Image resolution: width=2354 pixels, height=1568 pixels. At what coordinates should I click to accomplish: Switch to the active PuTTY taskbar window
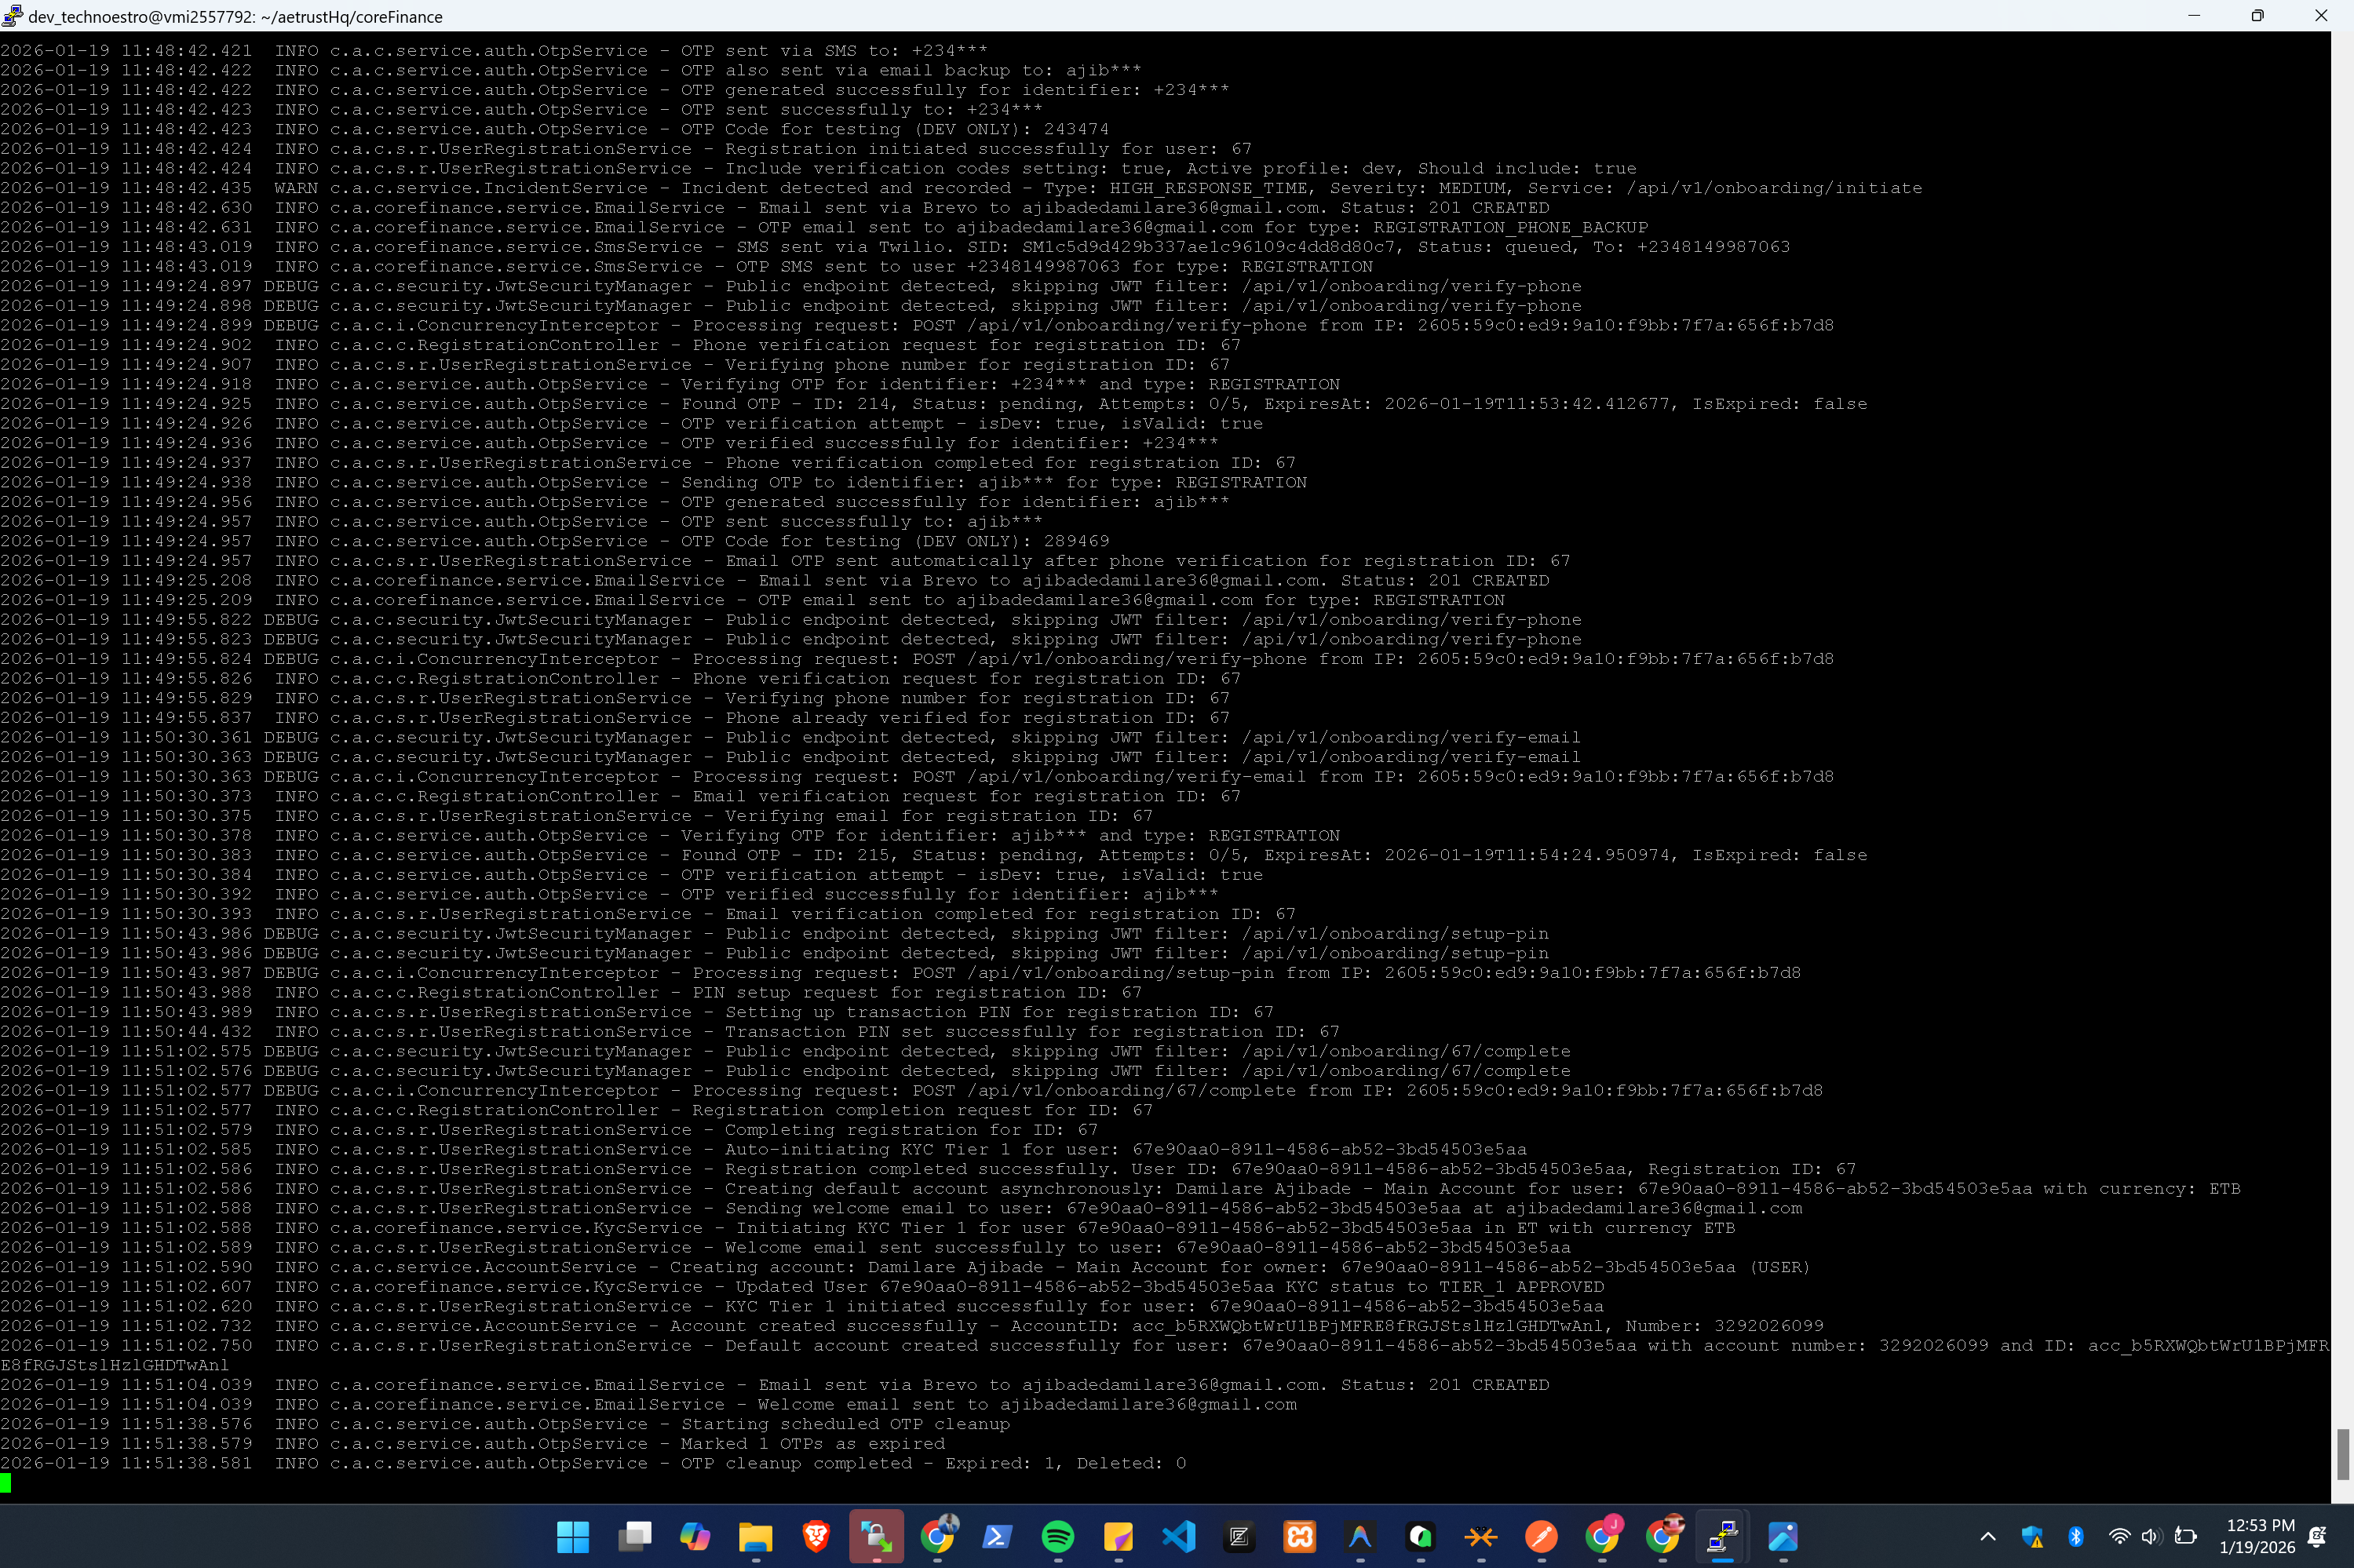(x=1722, y=1536)
